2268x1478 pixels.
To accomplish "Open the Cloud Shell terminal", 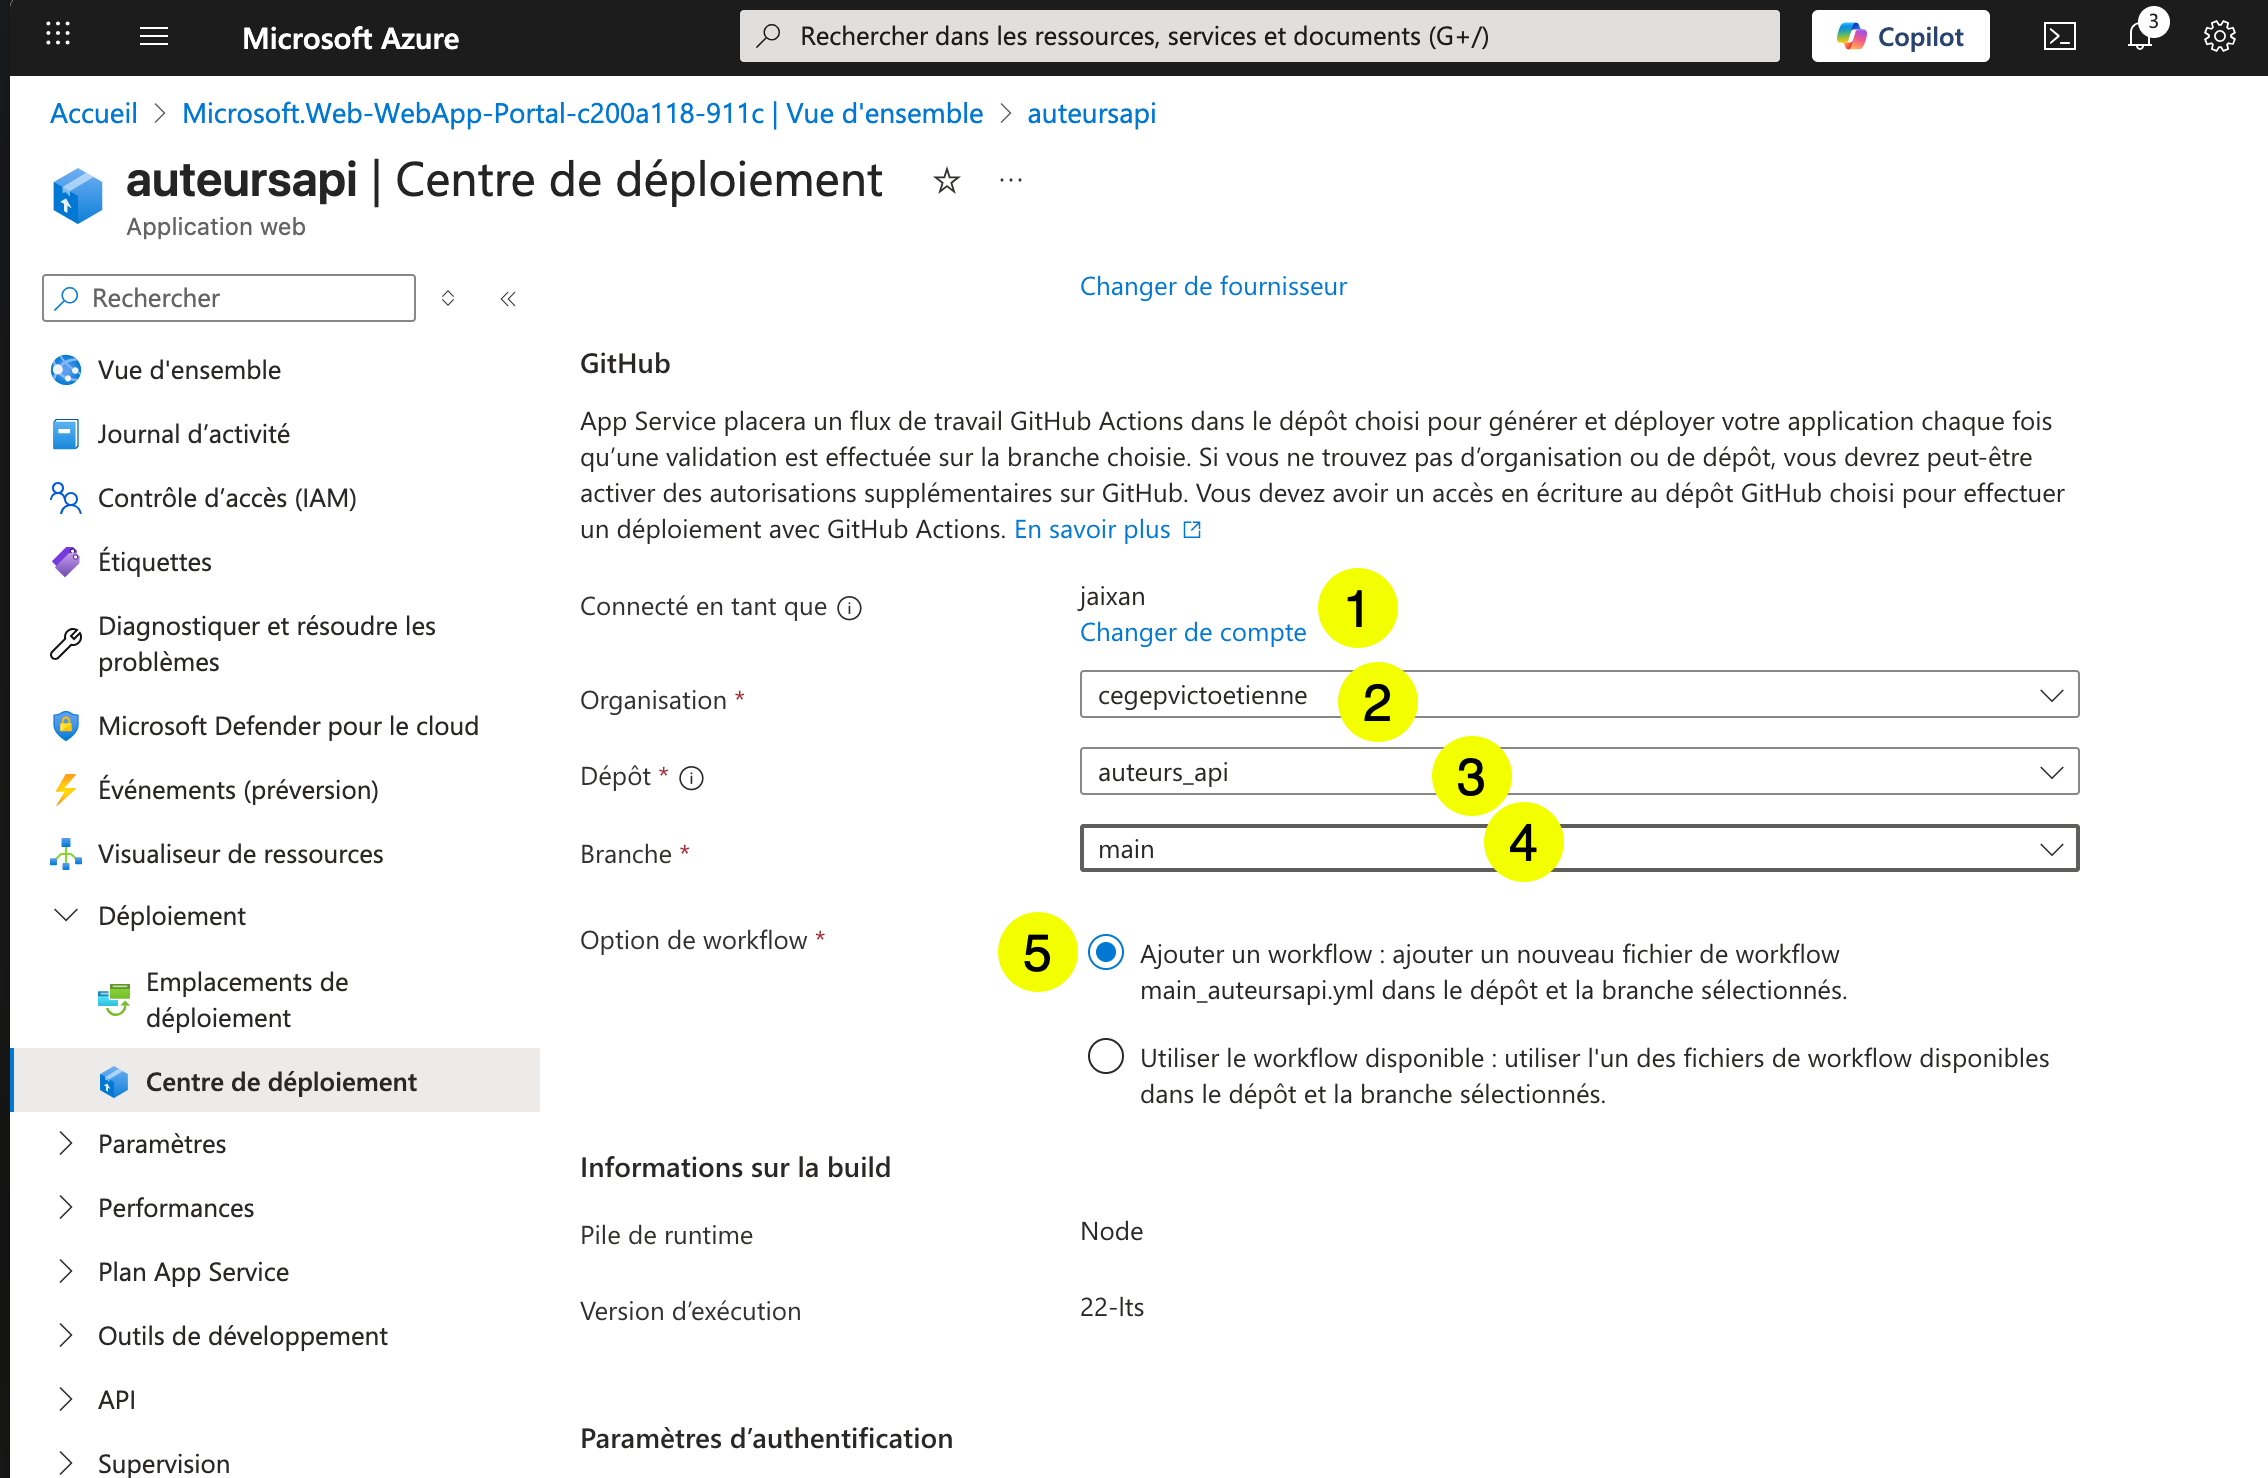I will [2060, 36].
